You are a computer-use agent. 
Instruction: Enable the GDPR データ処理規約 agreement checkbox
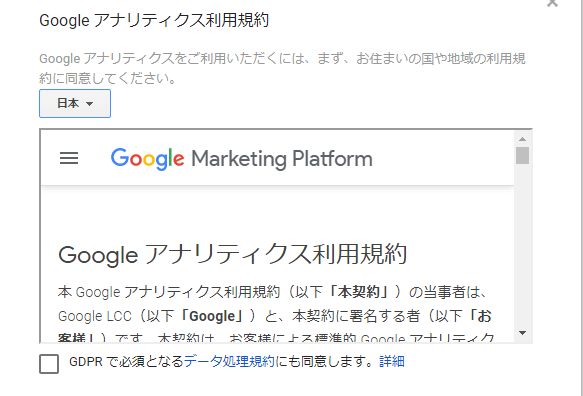tap(49, 363)
